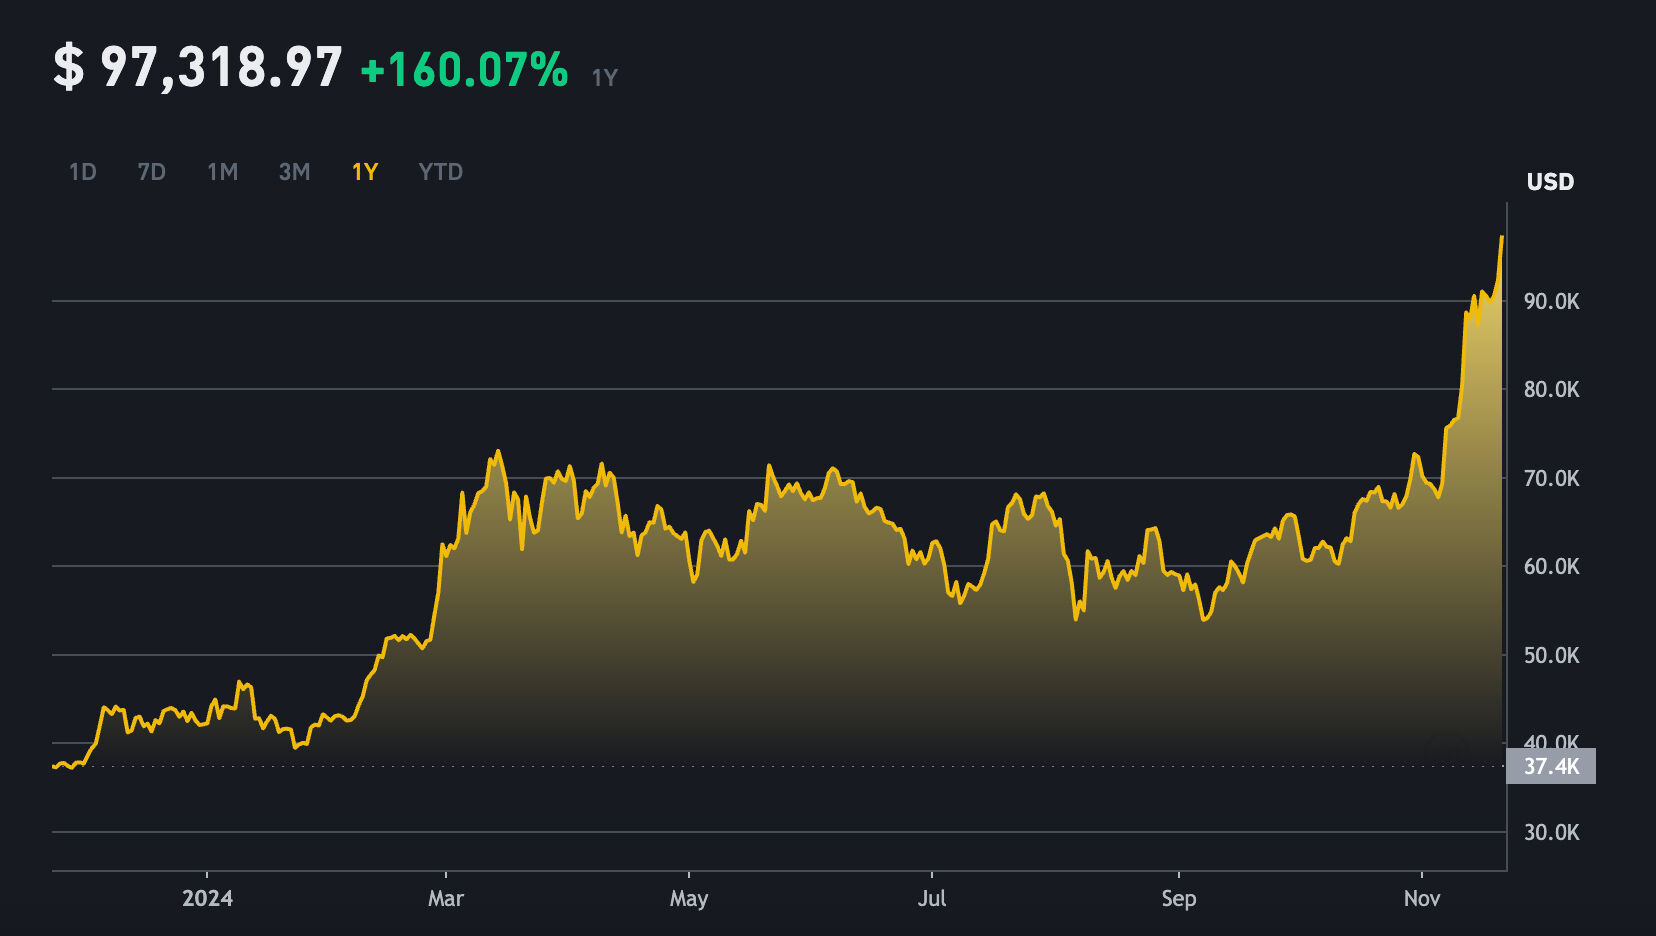Click the 60.0K price axis label

(x=1551, y=566)
